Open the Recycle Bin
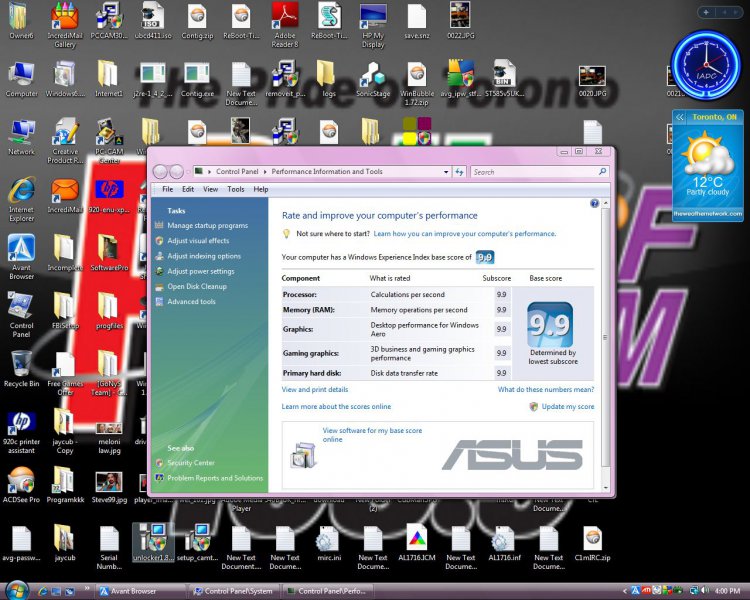This screenshot has height=600, width=750. [x=21, y=369]
